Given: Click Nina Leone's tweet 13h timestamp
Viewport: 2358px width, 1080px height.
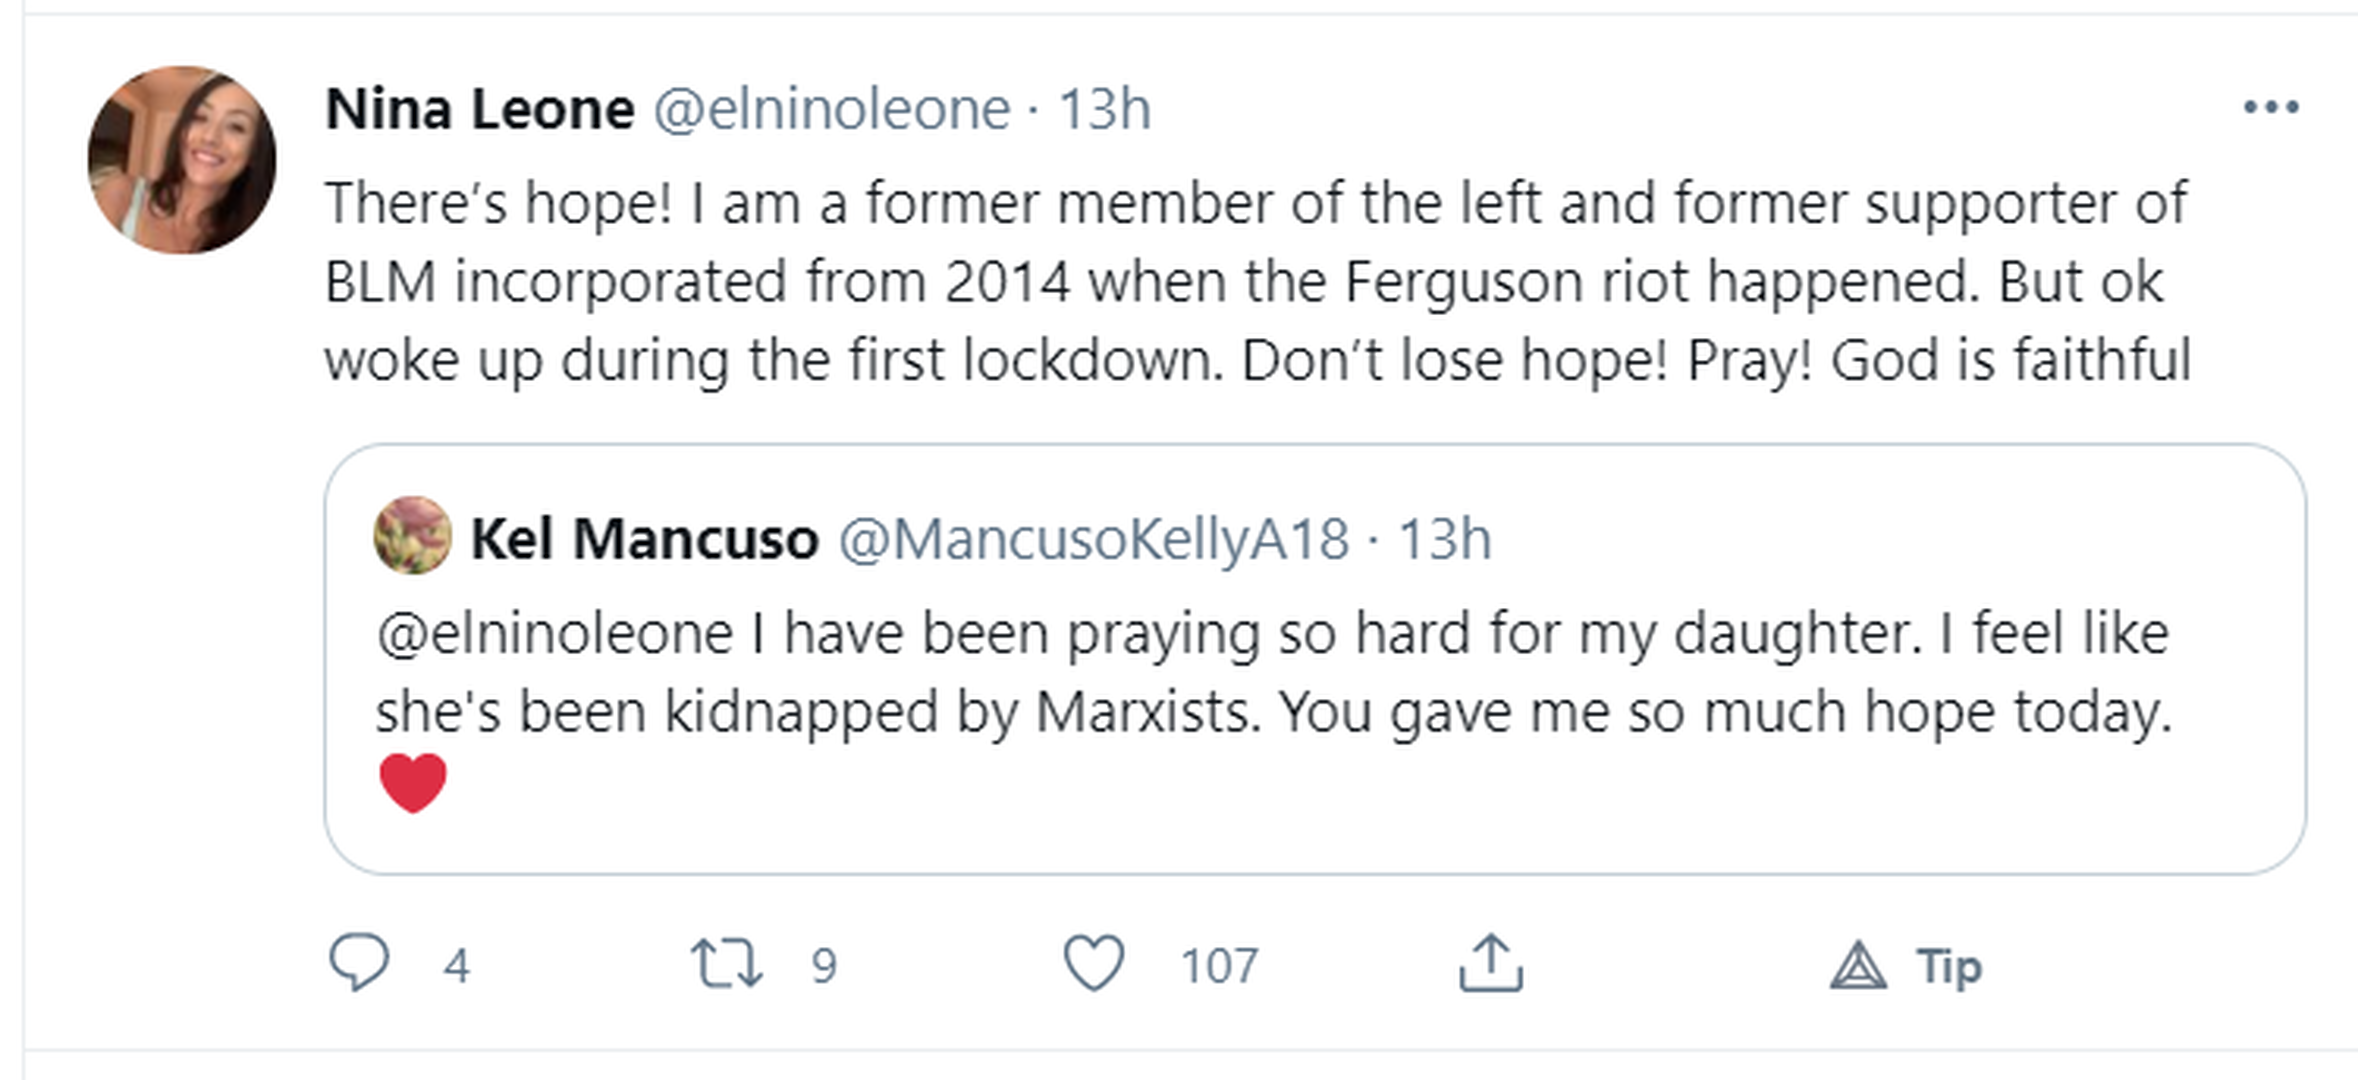Looking at the screenshot, I should (1104, 109).
